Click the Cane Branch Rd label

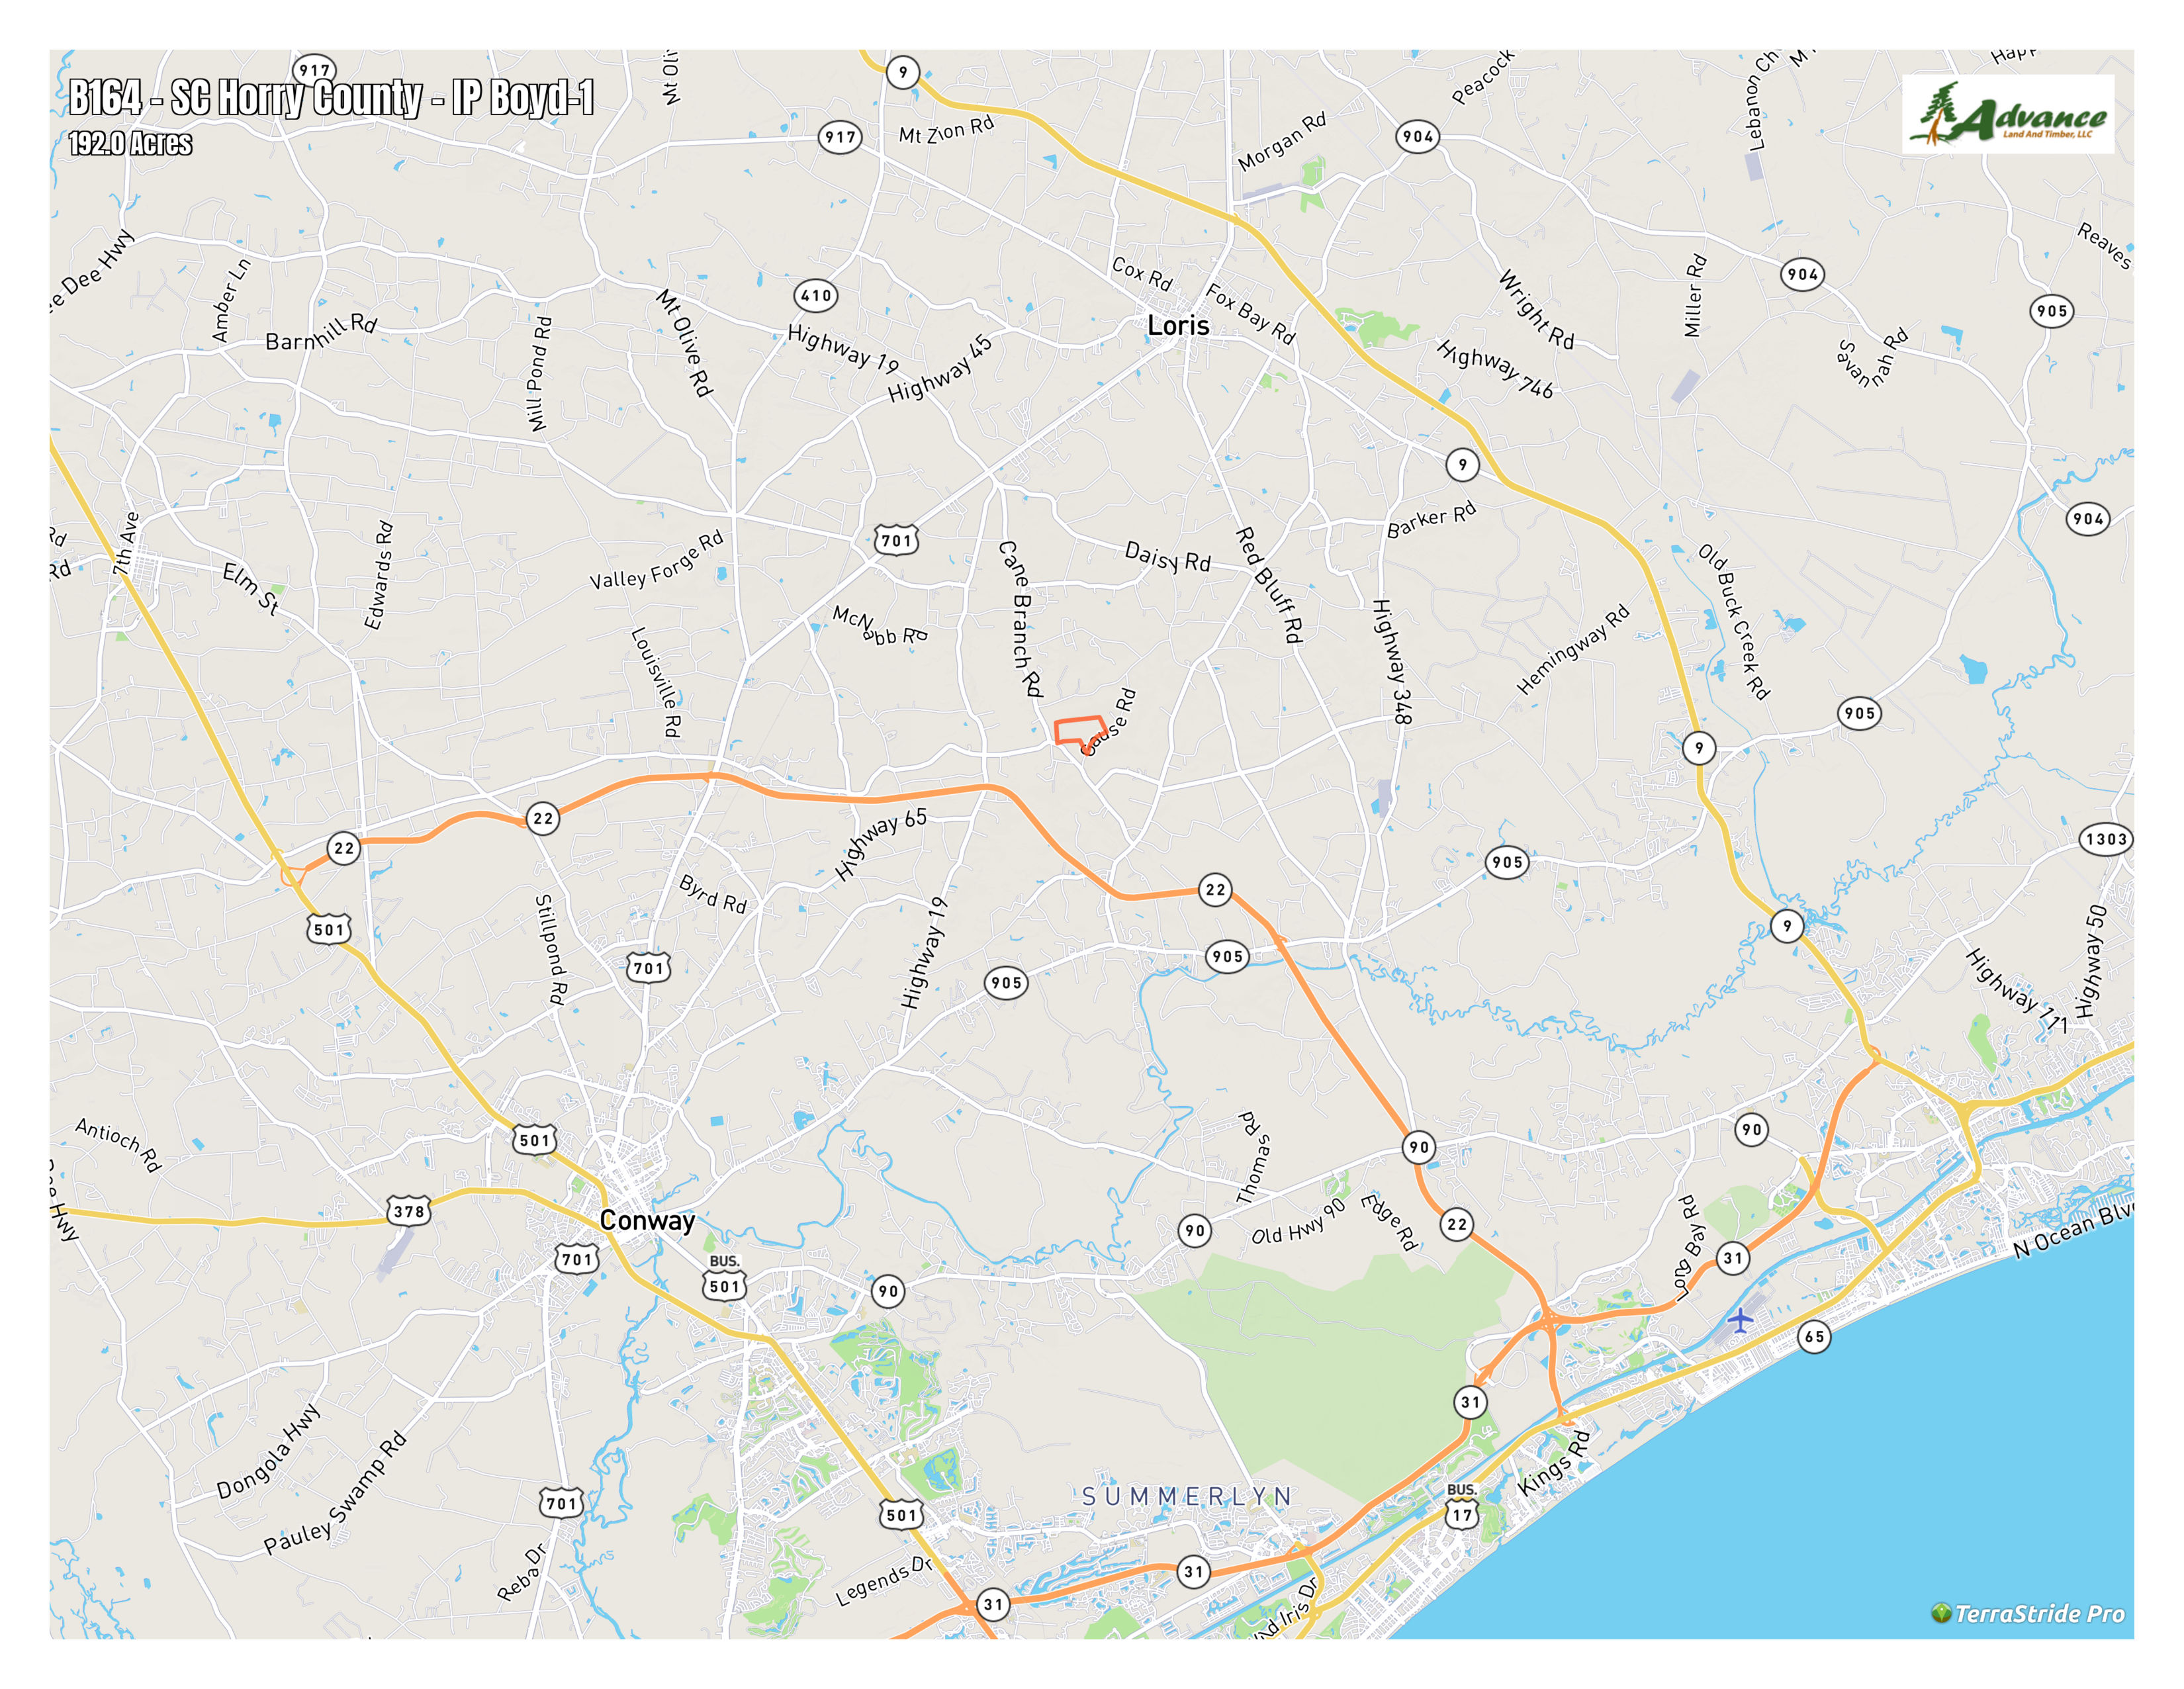1021,618
